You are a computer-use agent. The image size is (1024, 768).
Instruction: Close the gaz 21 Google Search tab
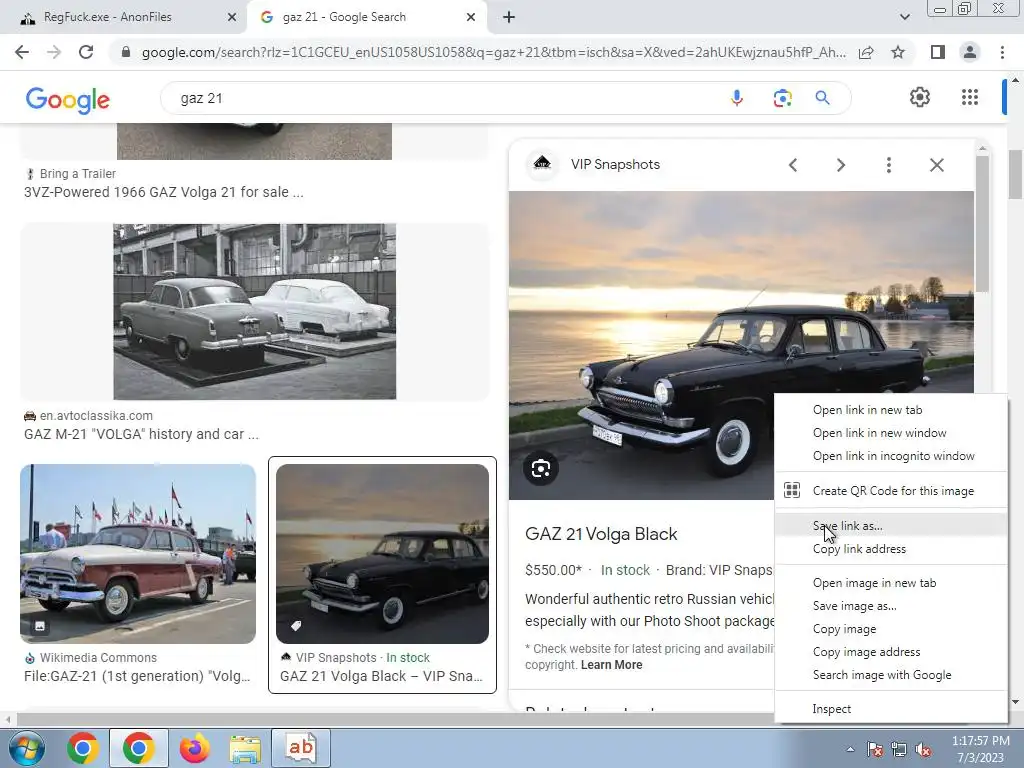click(471, 17)
